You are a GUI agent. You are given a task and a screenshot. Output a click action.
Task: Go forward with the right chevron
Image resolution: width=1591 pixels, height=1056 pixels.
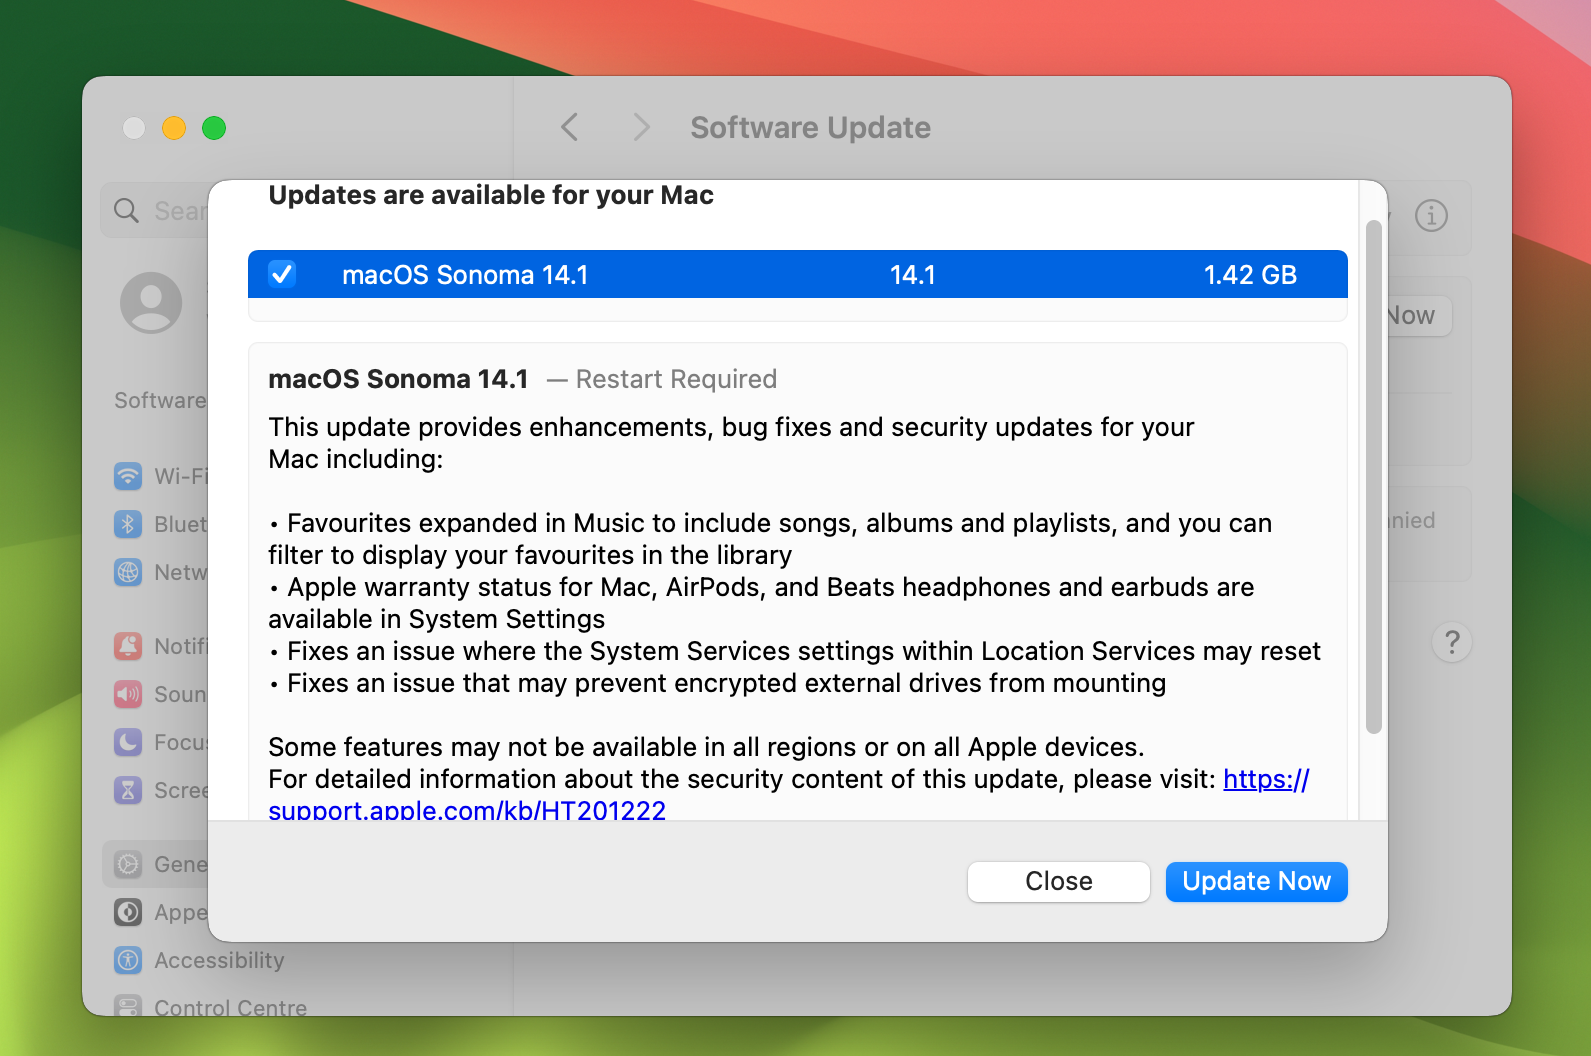(x=641, y=127)
